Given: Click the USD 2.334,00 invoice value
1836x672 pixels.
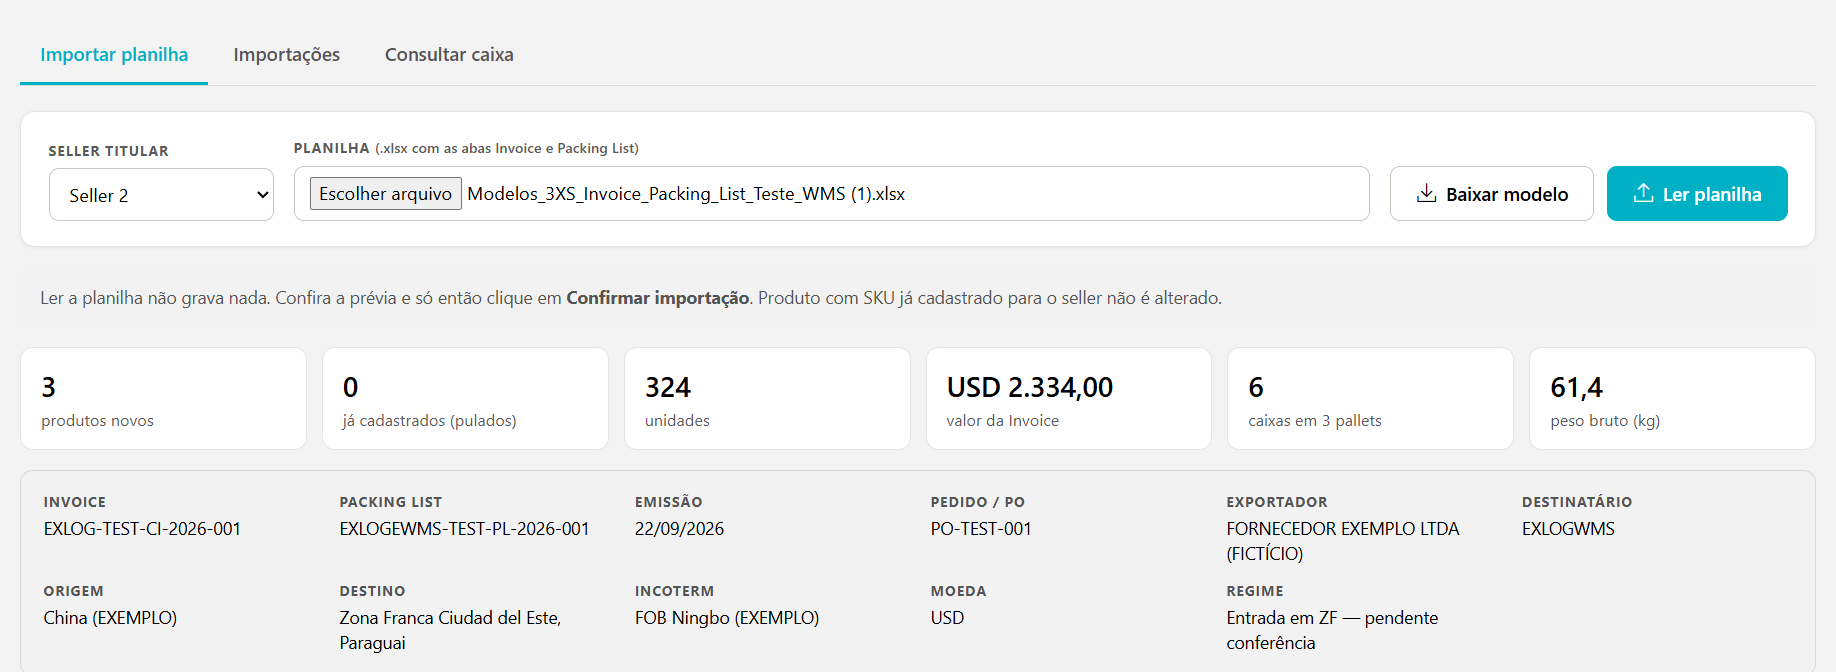Looking at the screenshot, I should (1030, 388).
